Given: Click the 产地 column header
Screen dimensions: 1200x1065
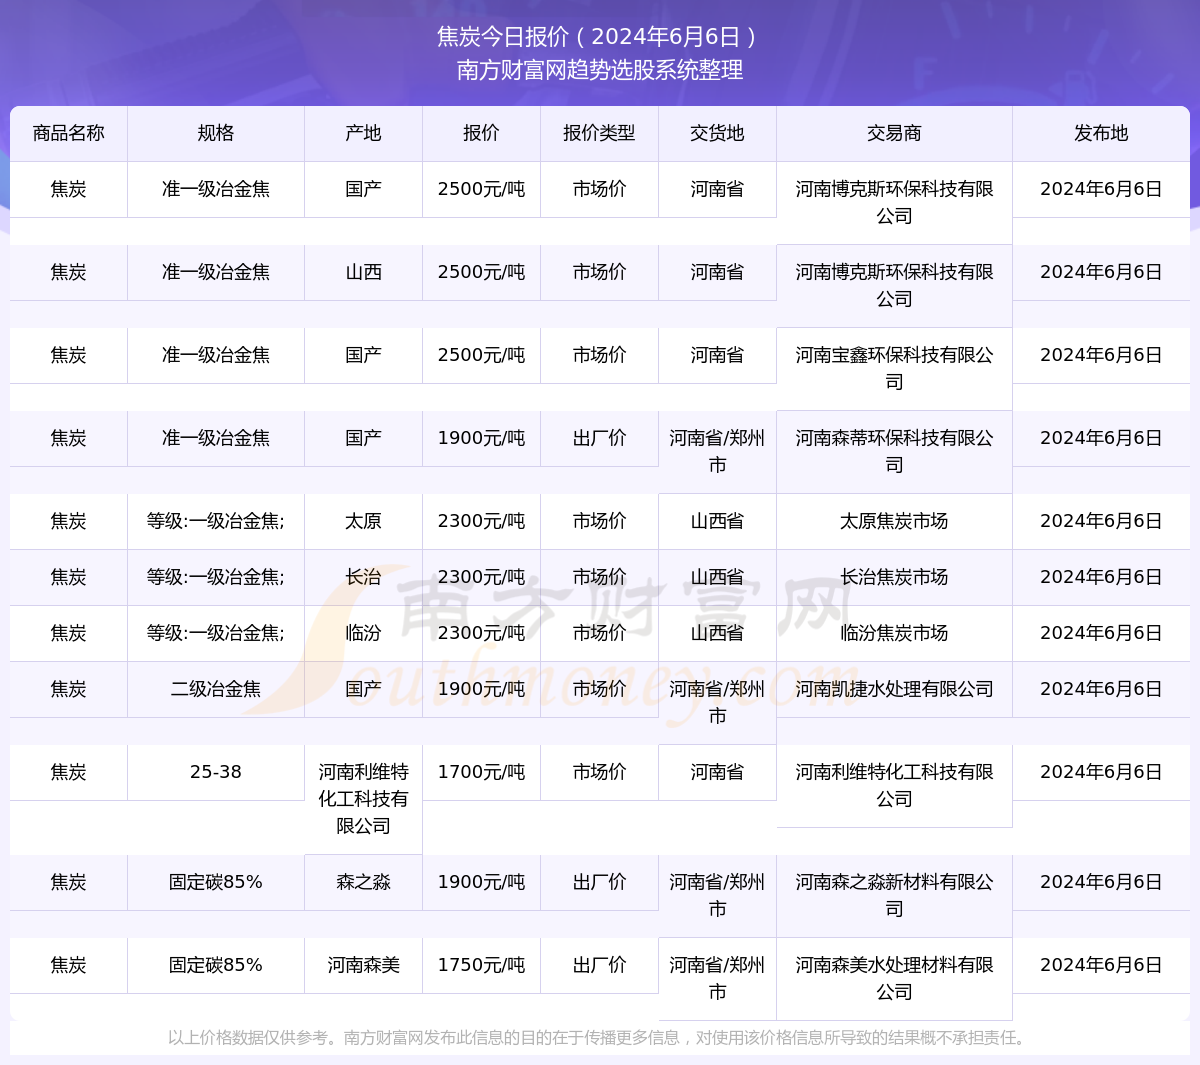Looking at the screenshot, I should 363,133.
